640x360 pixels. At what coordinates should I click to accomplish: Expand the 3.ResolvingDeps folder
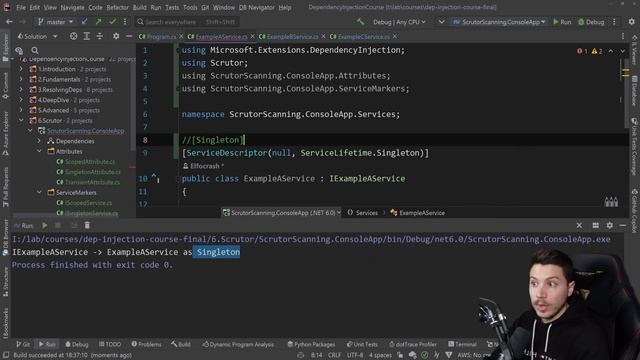(21, 90)
